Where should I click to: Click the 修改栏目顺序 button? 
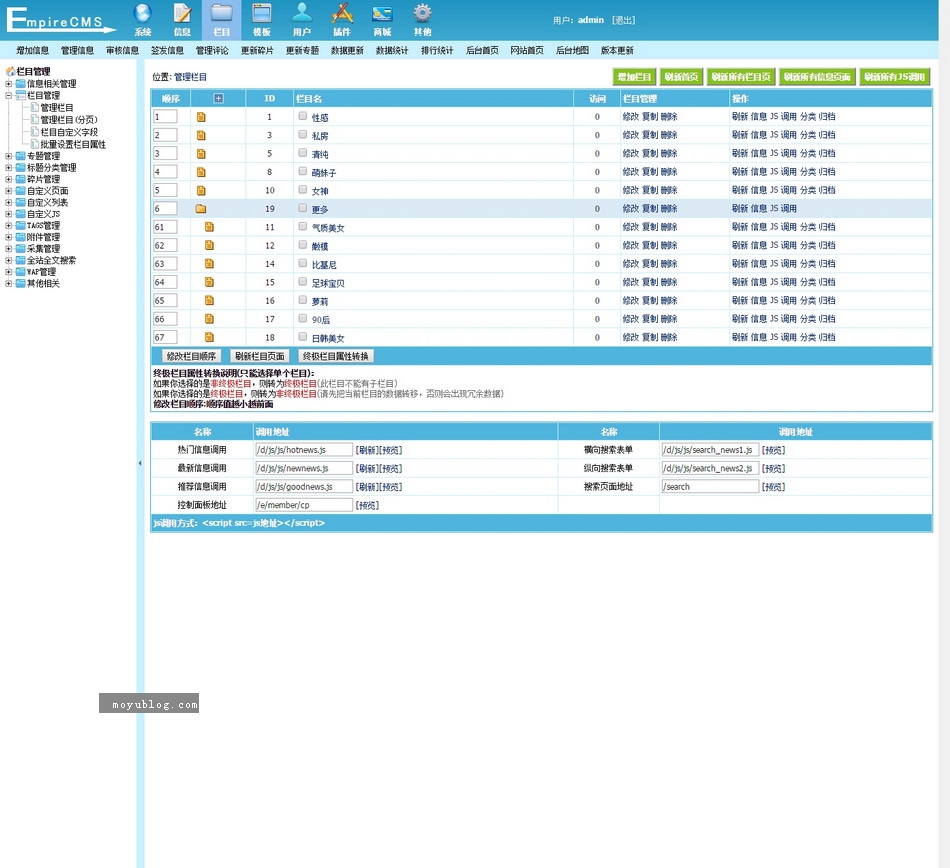191,356
